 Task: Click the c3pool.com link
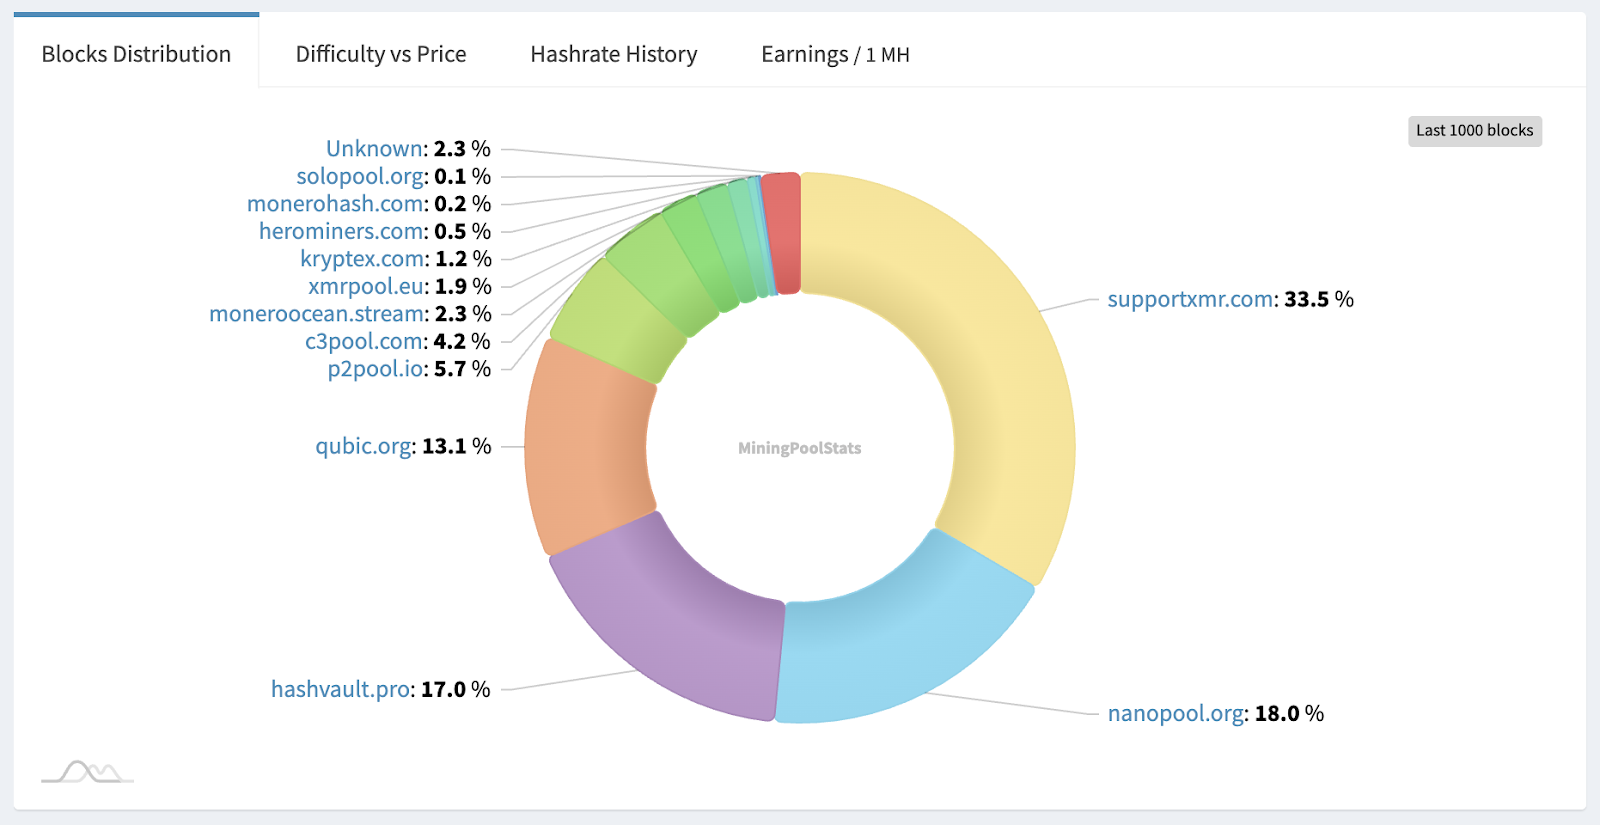click(365, 341)
